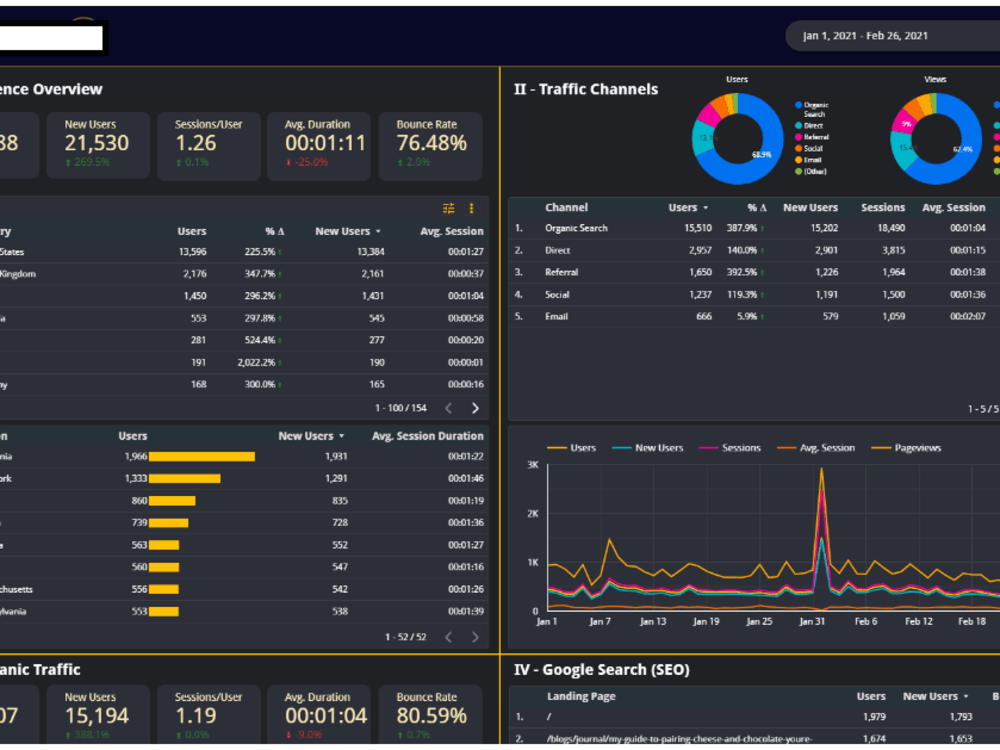Screen dimensions: 1000x750
Task: Sort landing page table by New Users arrow
Action: pyautogui.click(x=966, y=696)
